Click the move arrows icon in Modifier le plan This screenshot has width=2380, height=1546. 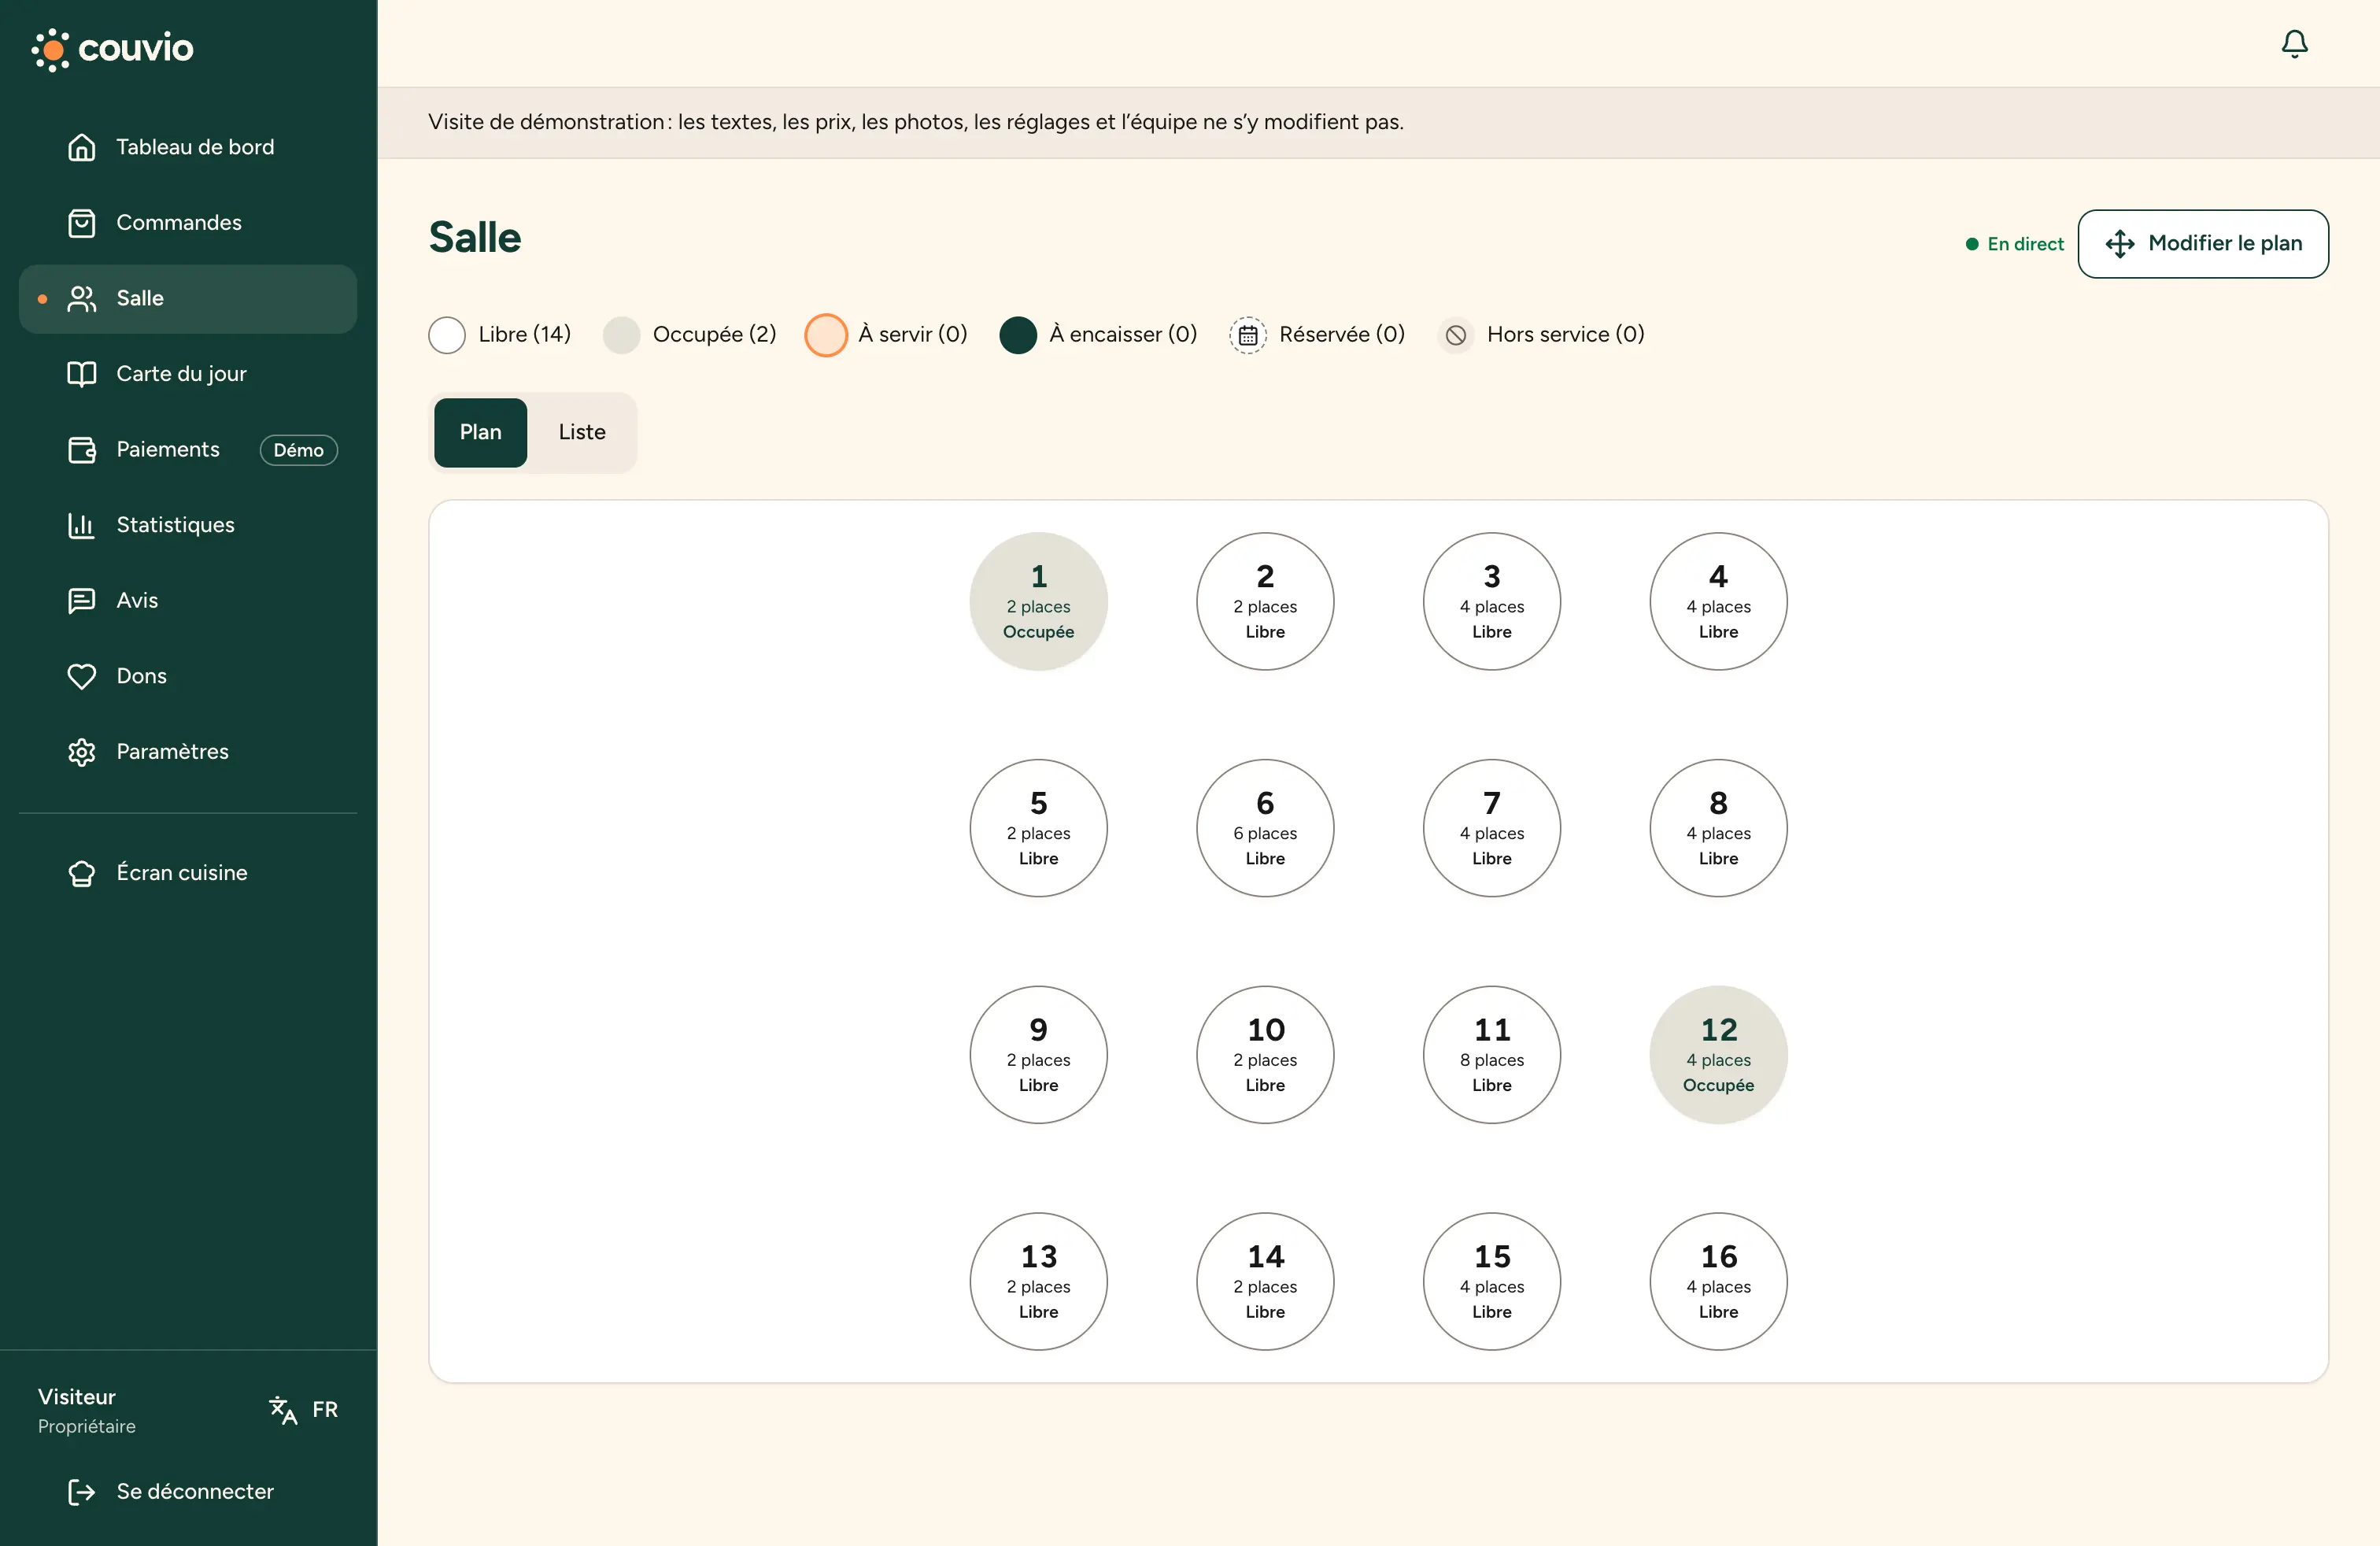click(x=2120, y=244)
